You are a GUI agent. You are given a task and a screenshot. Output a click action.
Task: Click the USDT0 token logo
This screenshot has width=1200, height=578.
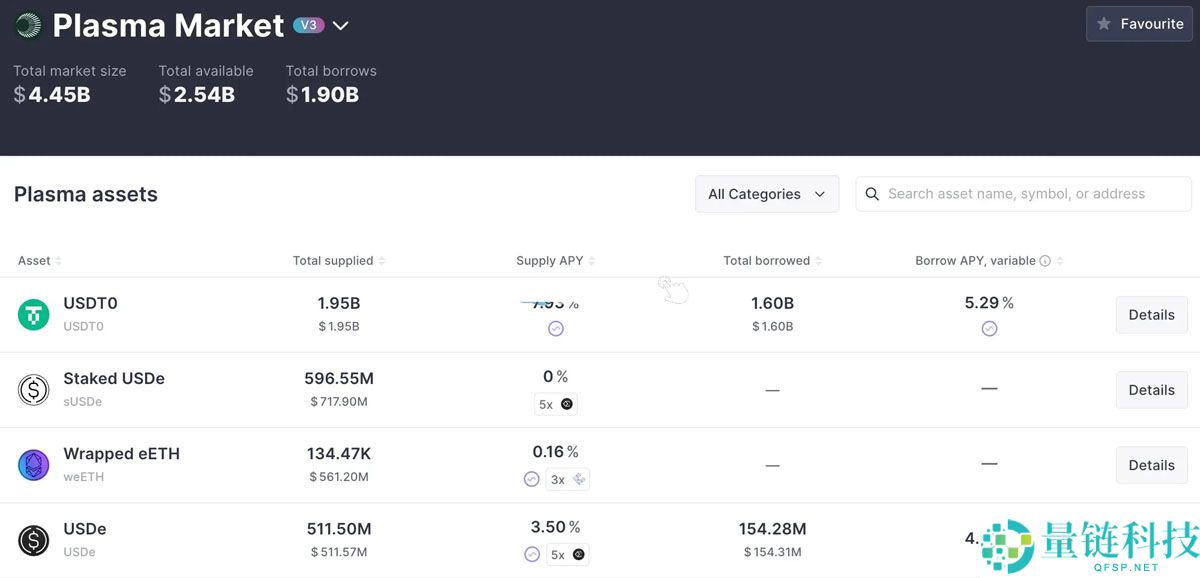click(33, 314)
